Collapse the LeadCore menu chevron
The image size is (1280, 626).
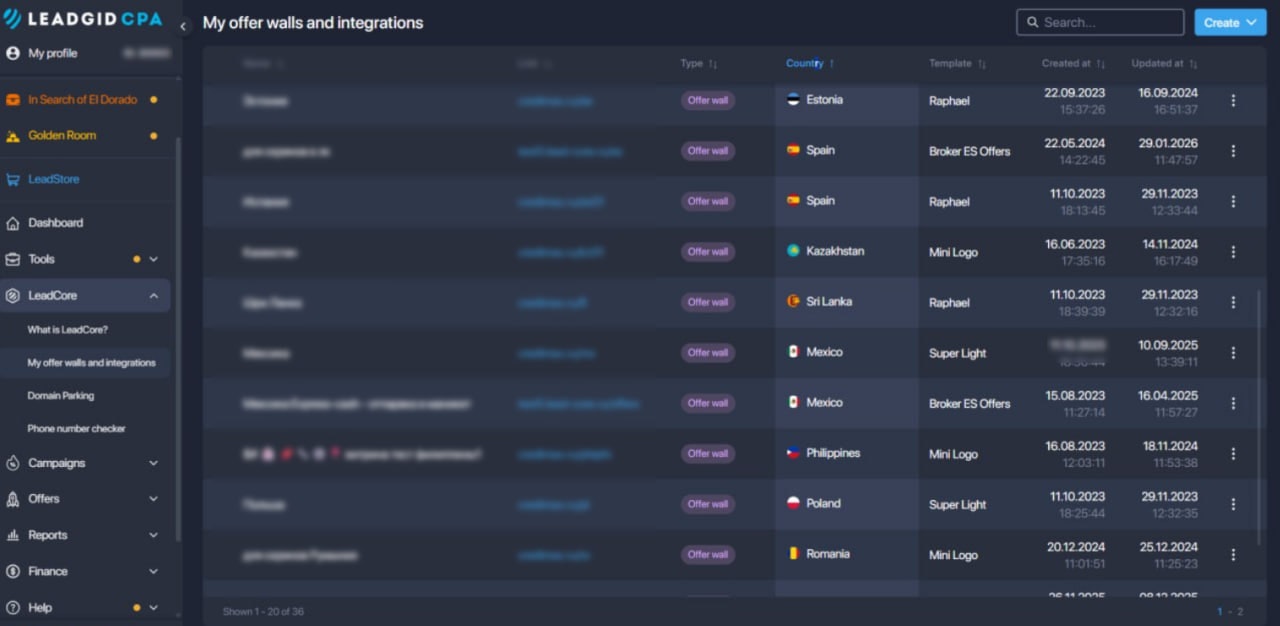pos(154,296)
